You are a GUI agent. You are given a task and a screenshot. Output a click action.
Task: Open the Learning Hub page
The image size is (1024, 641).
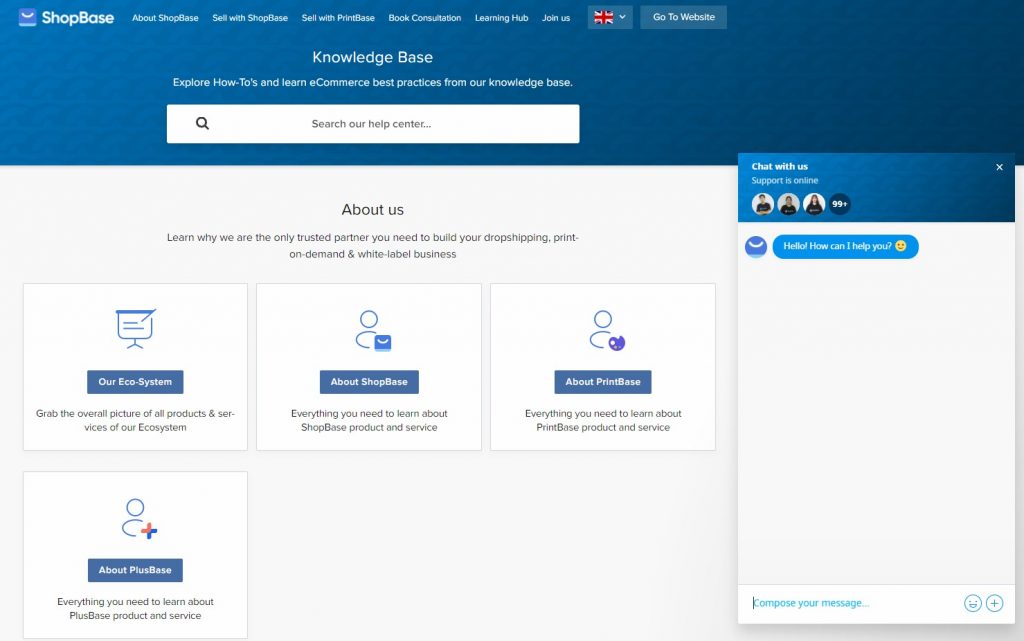(x=501, y=17)
